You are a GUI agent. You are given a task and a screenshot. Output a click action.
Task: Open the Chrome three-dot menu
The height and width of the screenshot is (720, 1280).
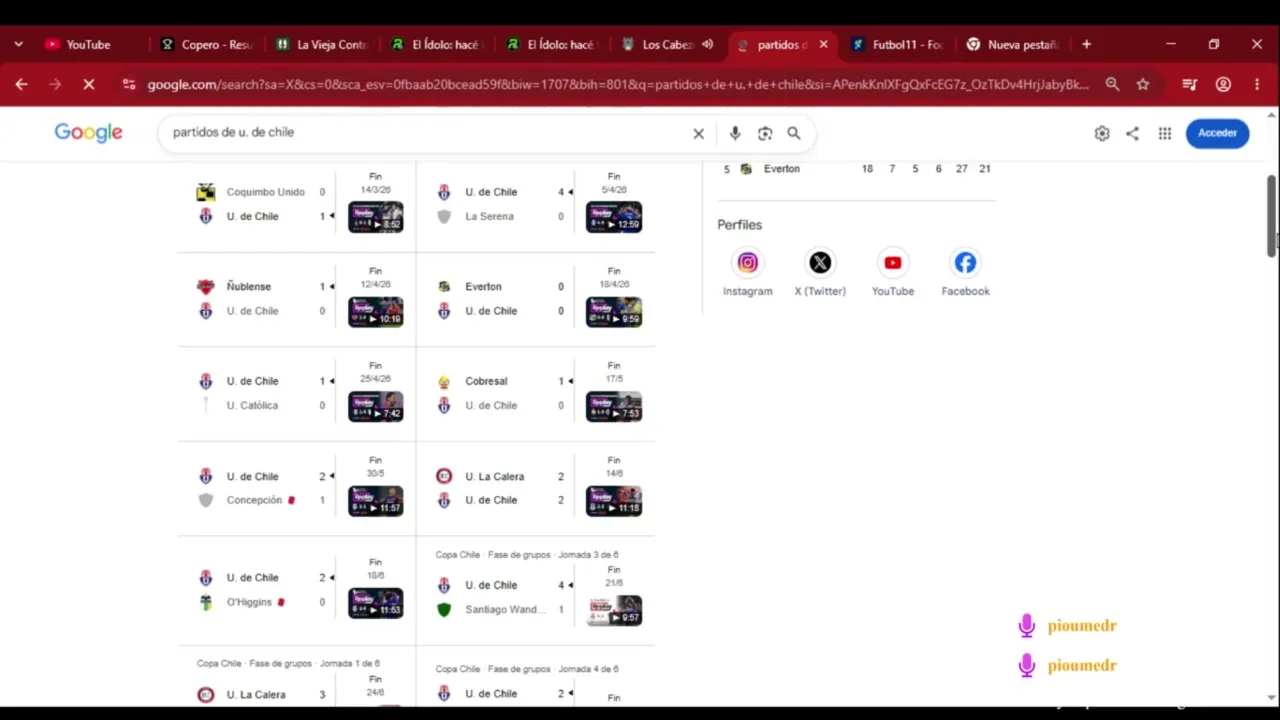(1257, 85)
